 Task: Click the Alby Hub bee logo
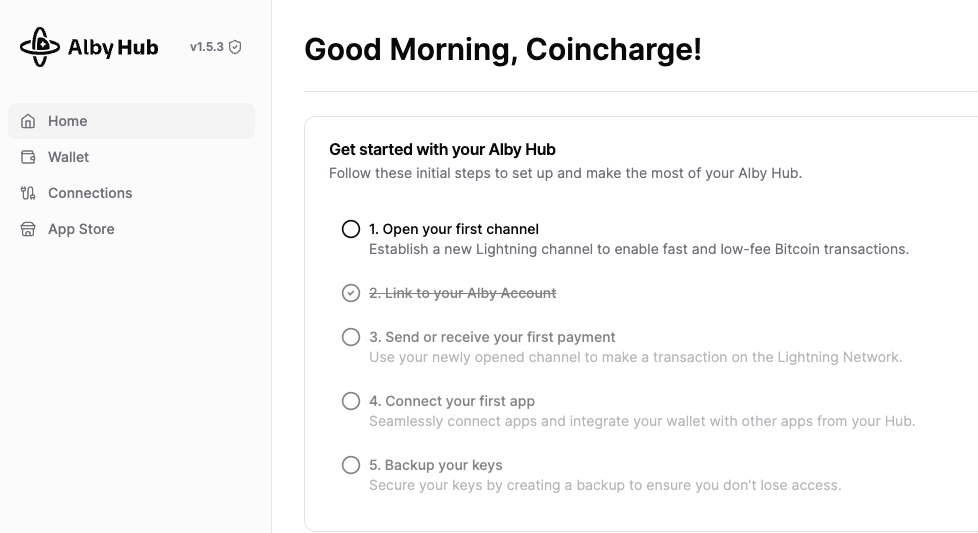tap(40, 47)
